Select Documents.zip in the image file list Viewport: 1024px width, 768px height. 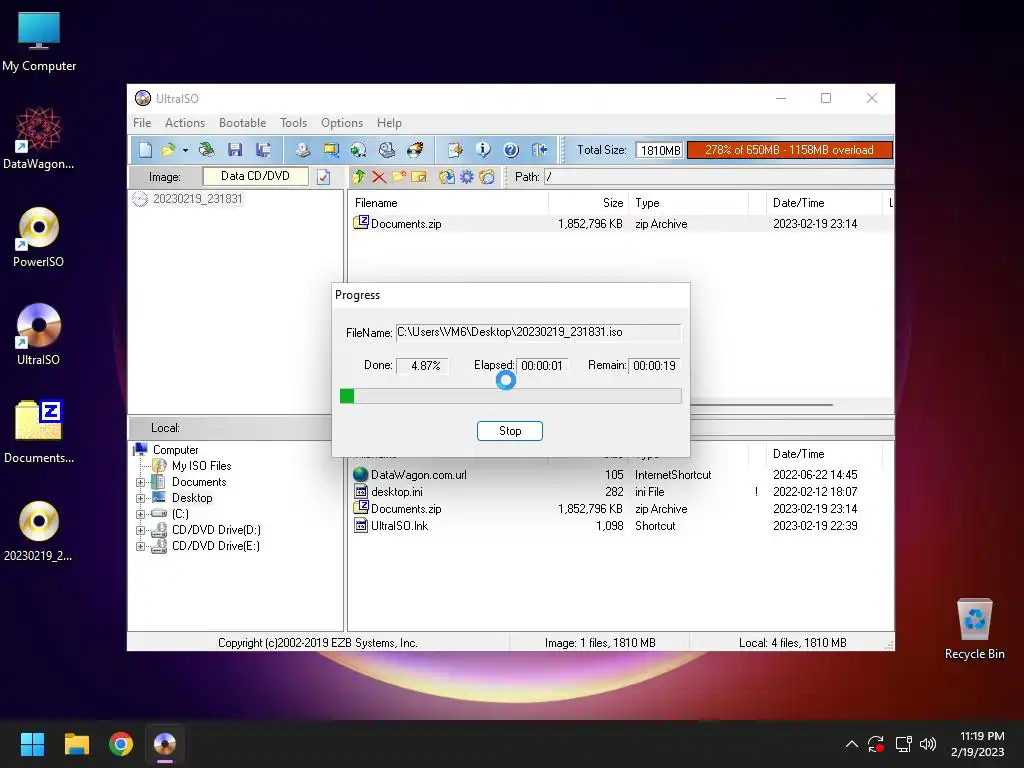(406, 224)
